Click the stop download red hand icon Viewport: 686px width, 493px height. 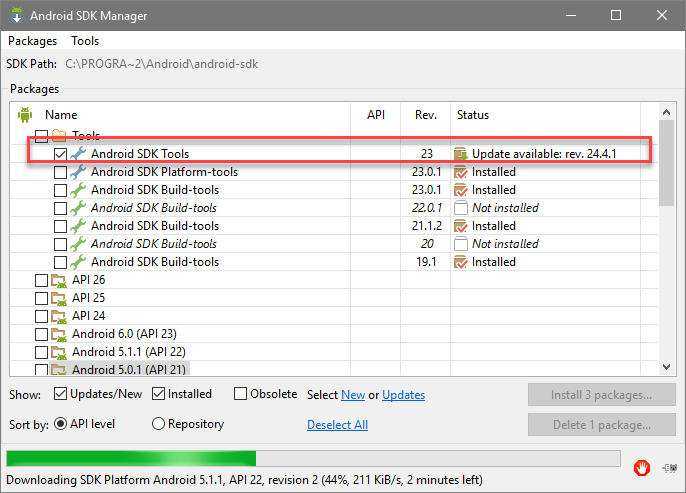click(642, 468)
